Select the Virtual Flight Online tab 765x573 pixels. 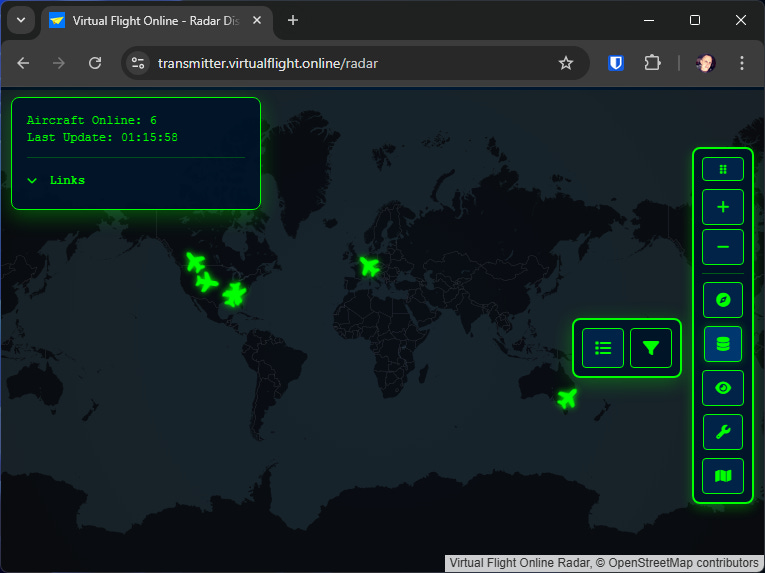pos(156,21)
